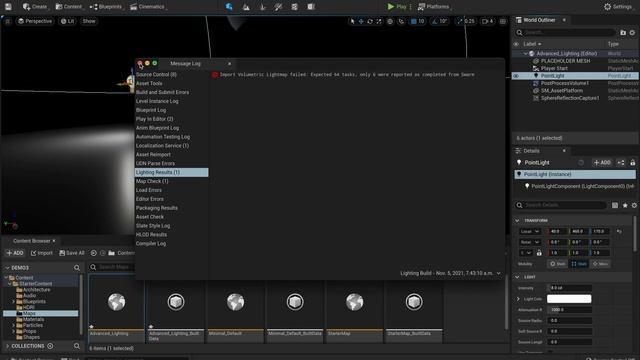Click viewport layout maximize icon
Screen dimensions: 640x360
point(503,21)
